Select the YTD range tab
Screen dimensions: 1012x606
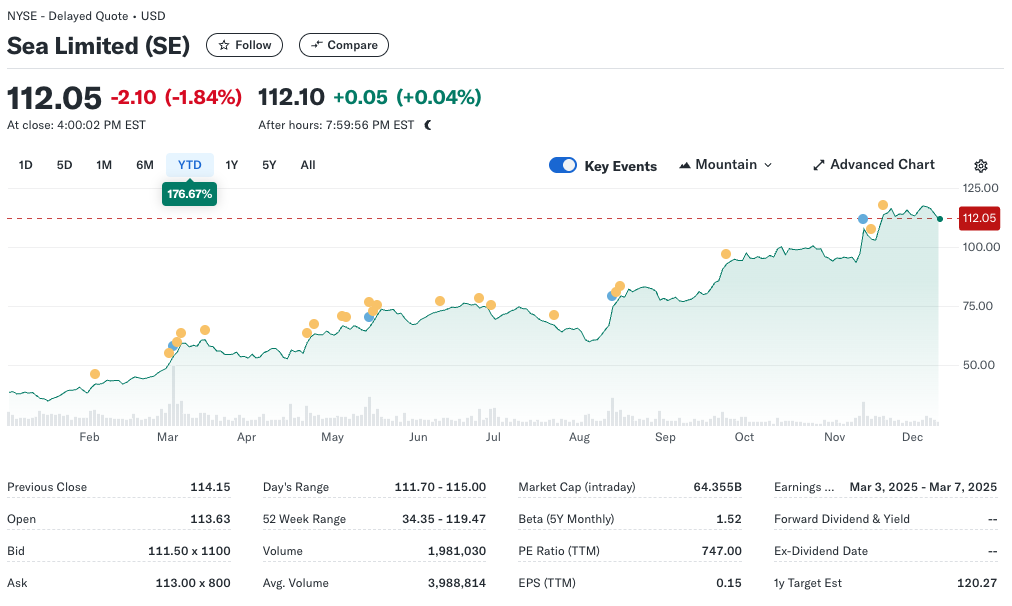pyautogui.click(x=190, y=165)
